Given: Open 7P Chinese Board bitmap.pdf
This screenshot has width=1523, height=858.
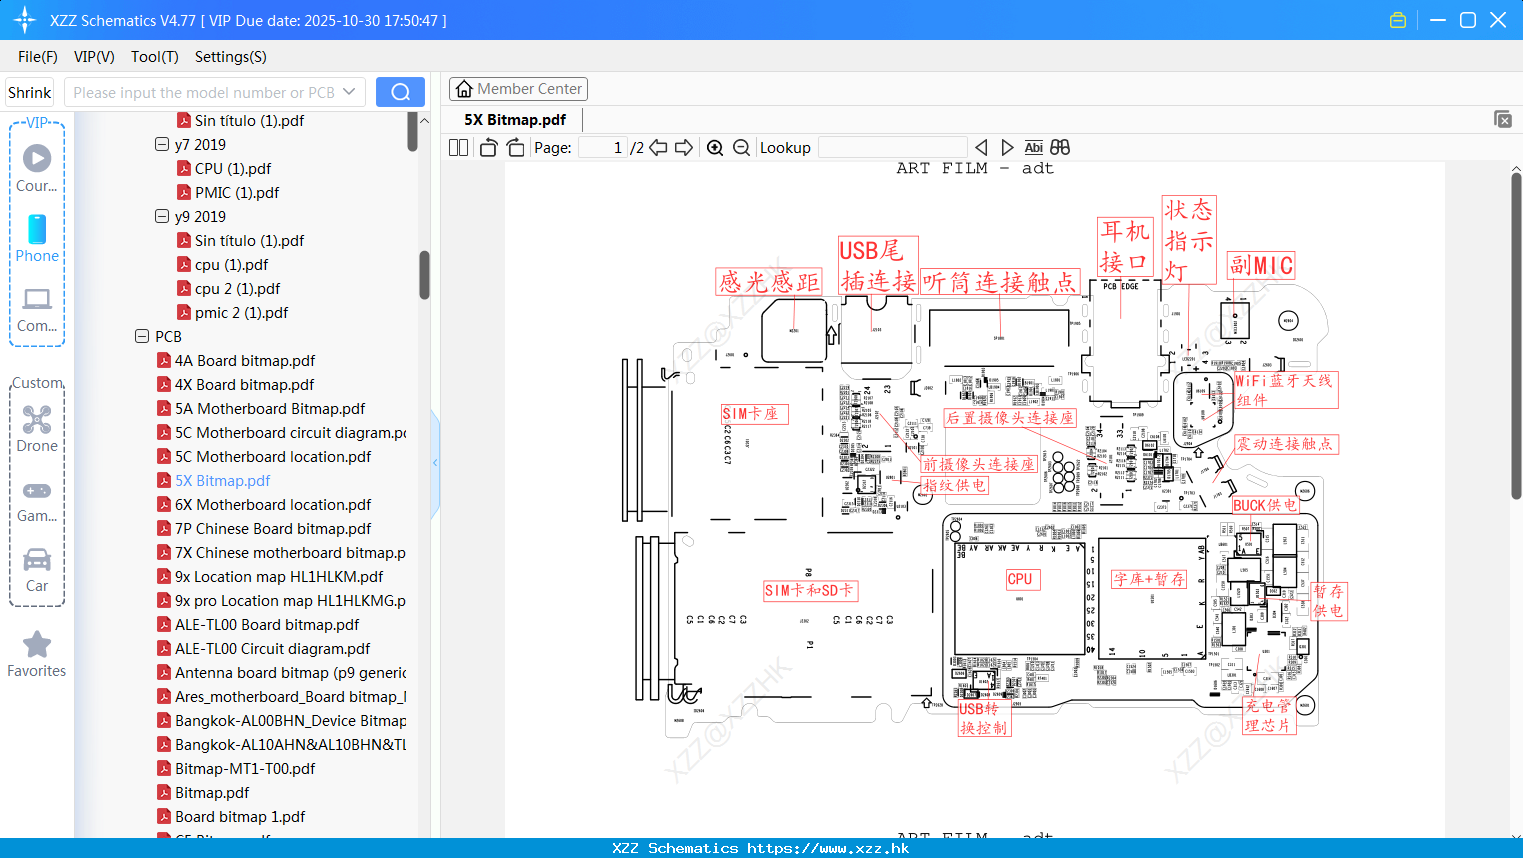Looking at the screenshot, I should 273,528.
